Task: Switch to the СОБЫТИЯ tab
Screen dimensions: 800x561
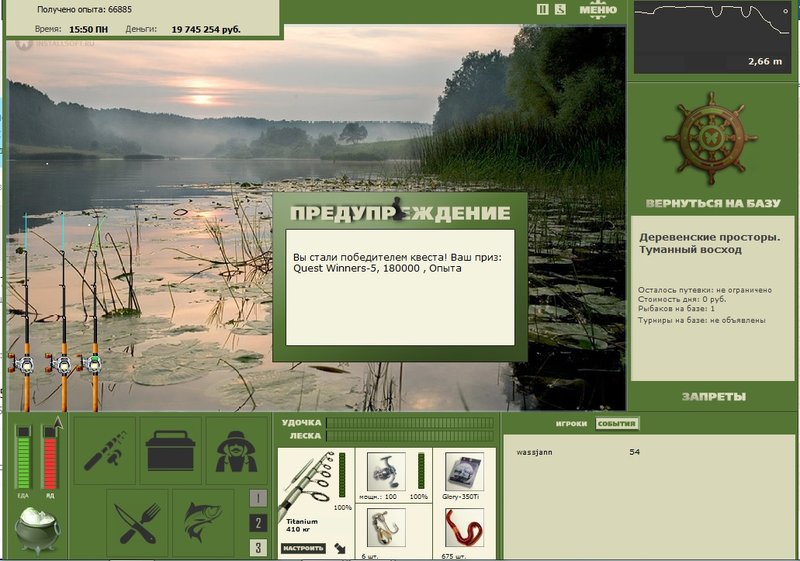Action: (x=616, y=424)
